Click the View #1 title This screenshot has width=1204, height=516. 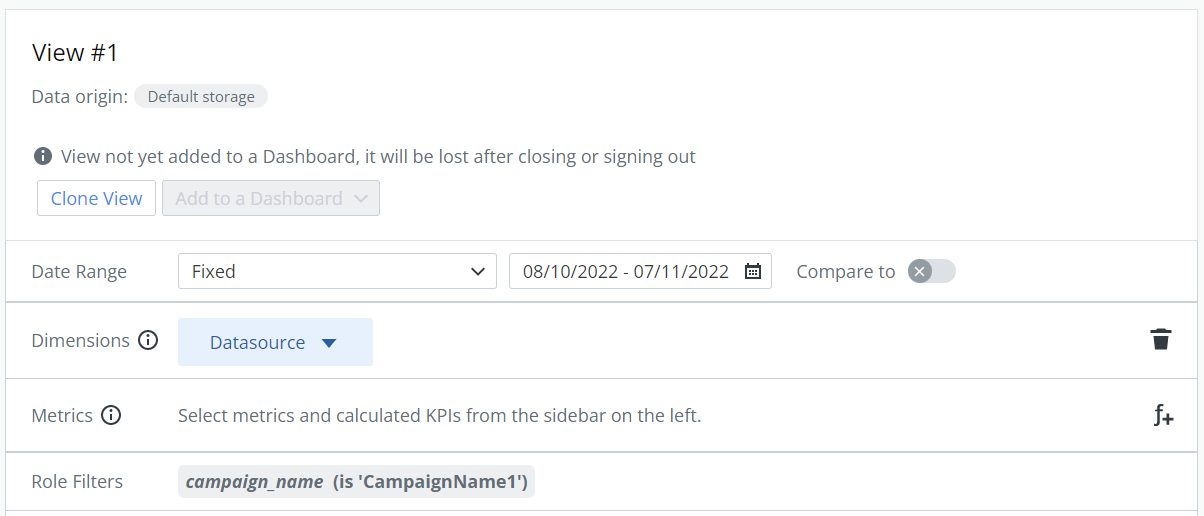point(75,53)
